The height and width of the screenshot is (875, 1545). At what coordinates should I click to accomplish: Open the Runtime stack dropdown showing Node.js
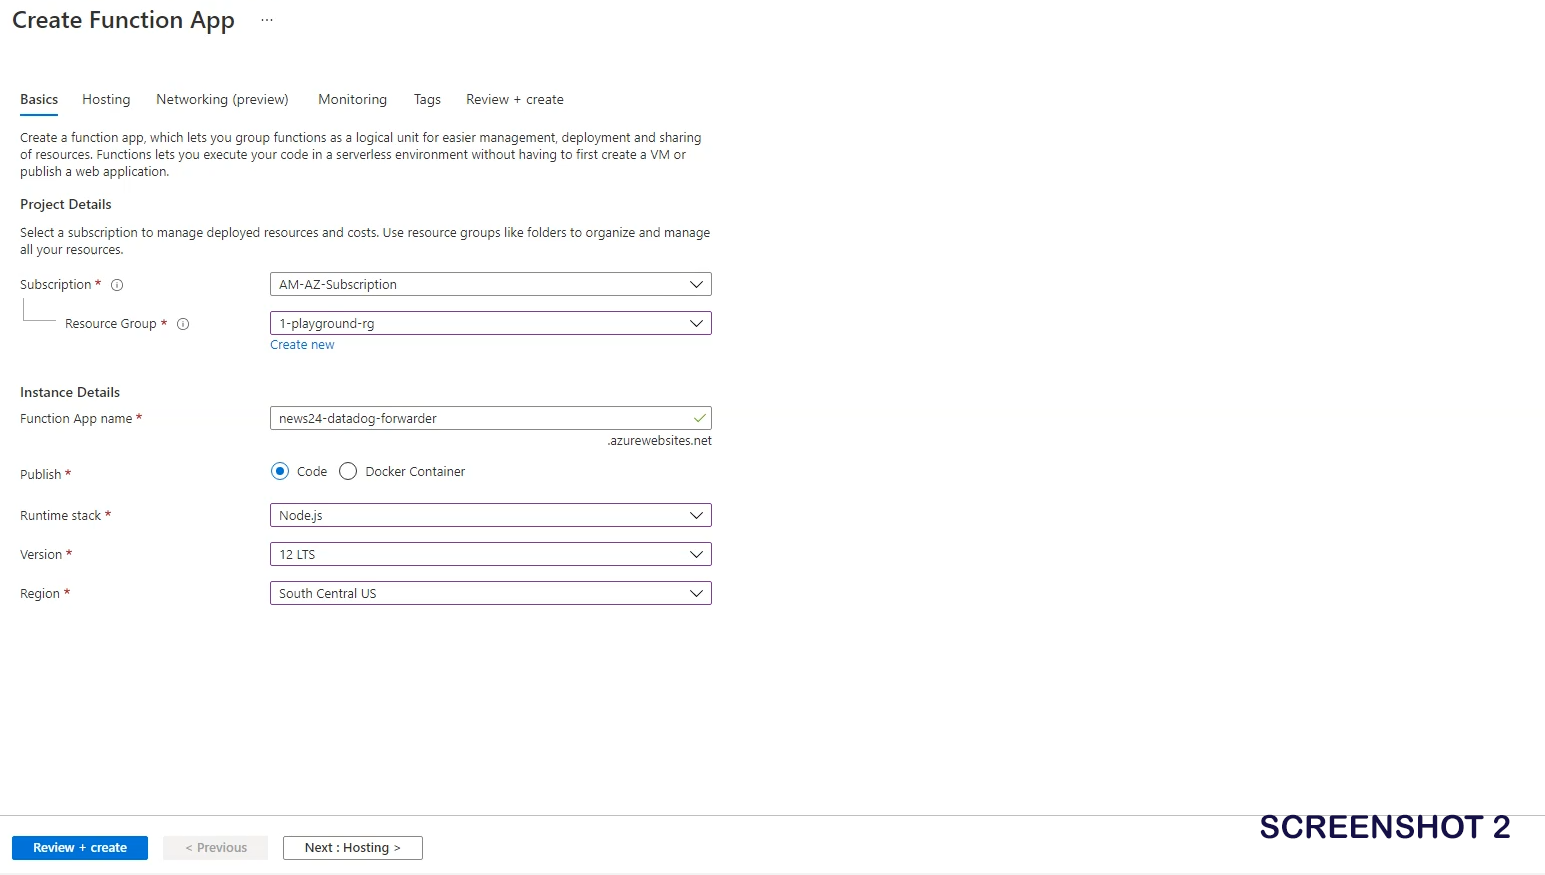490,515
